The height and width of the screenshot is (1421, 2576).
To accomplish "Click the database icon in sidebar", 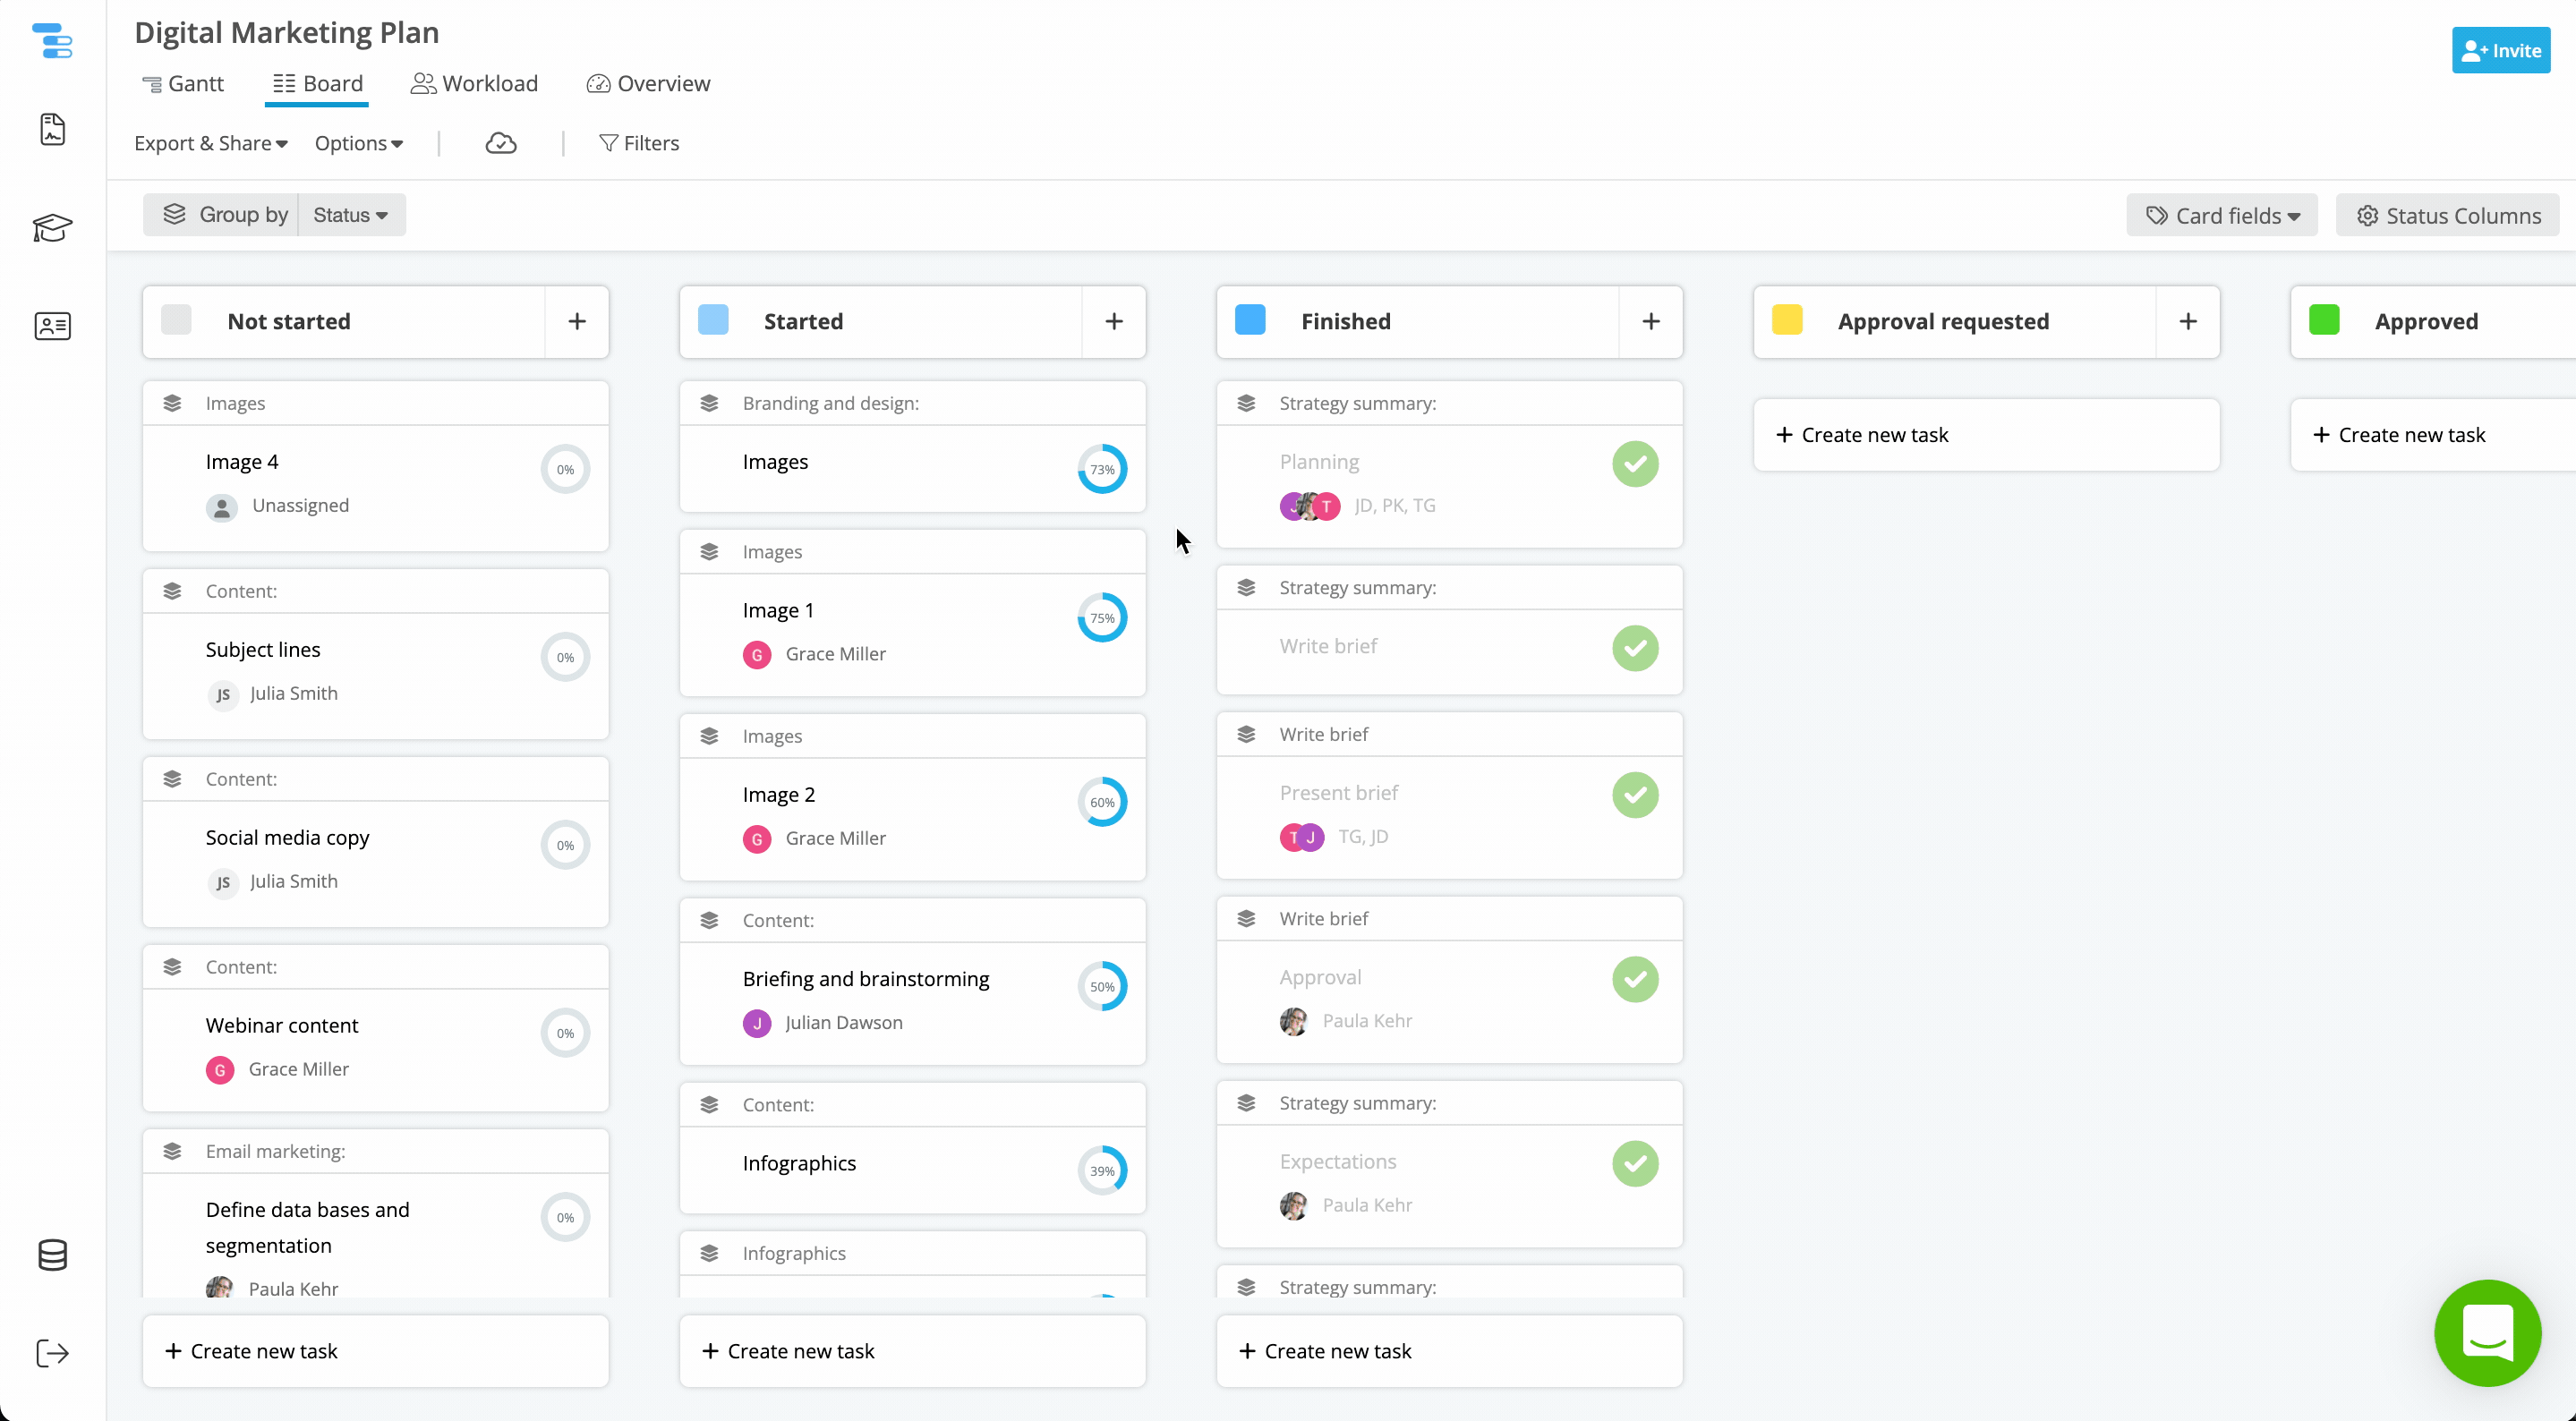I will tap(52, 1255).
